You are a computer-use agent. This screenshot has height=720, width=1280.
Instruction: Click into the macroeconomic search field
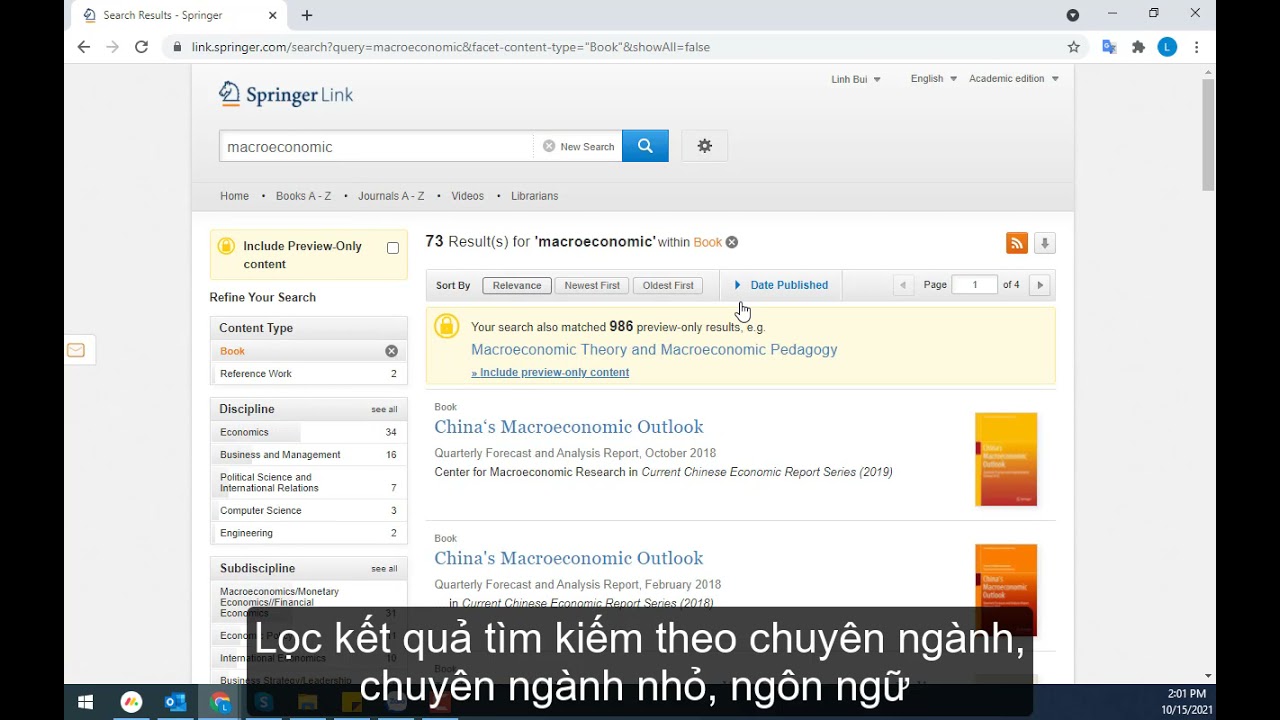coord(376,146)
